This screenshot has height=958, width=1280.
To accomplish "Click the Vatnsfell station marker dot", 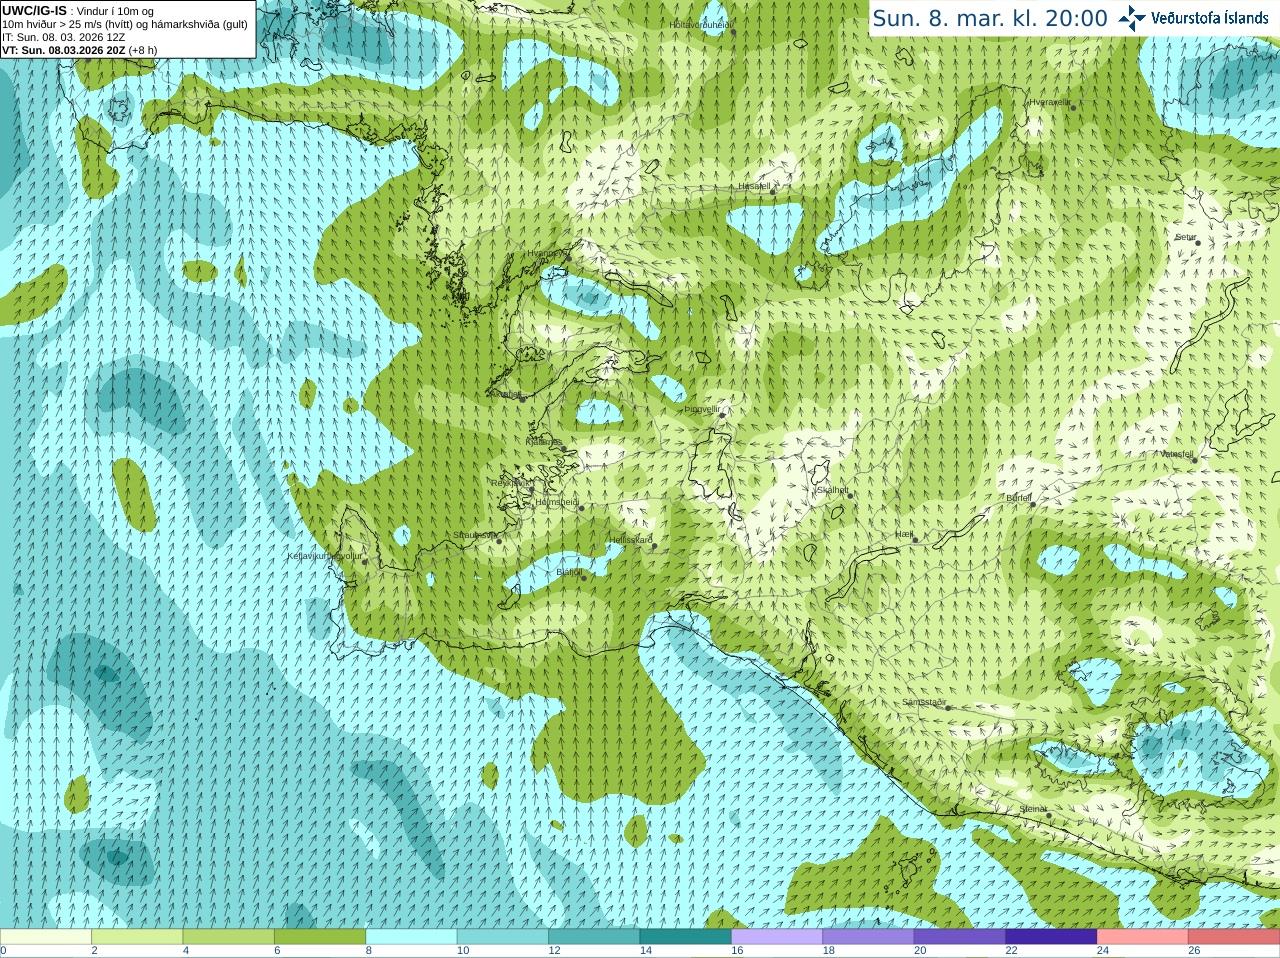I will point(1195,460).
